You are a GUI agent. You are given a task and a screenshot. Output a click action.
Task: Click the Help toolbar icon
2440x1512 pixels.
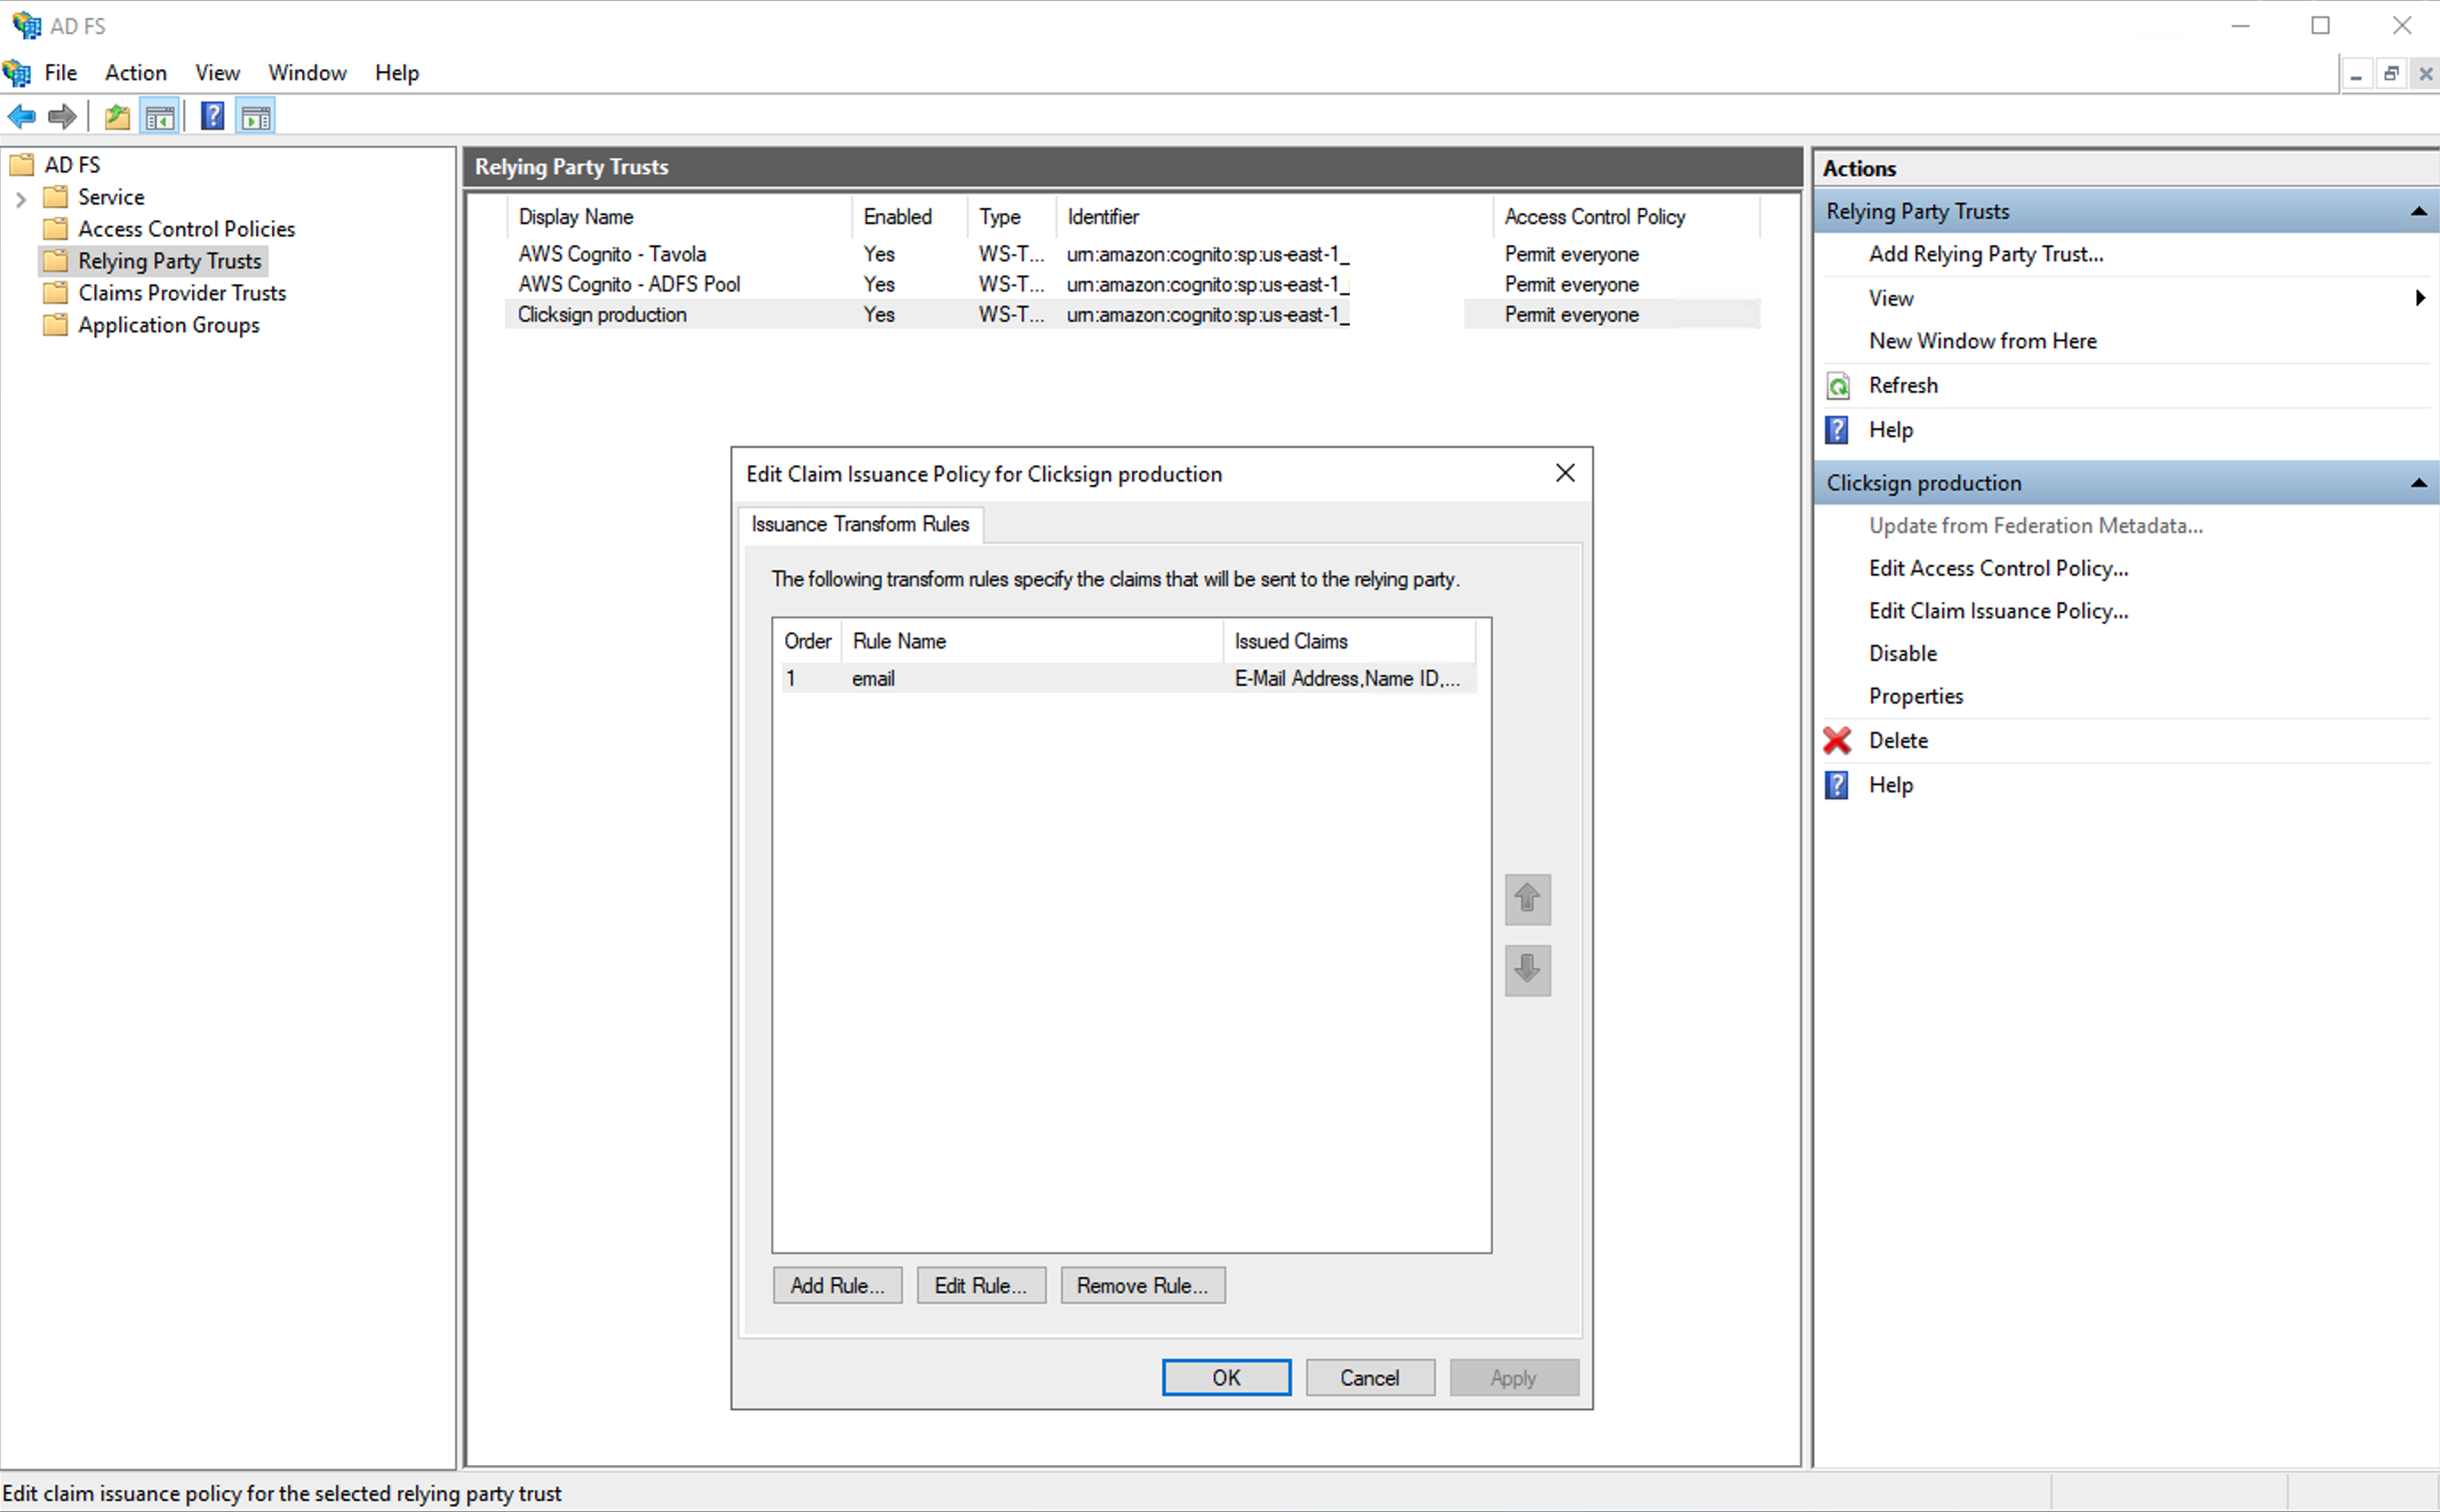click(x=212, y=117)
